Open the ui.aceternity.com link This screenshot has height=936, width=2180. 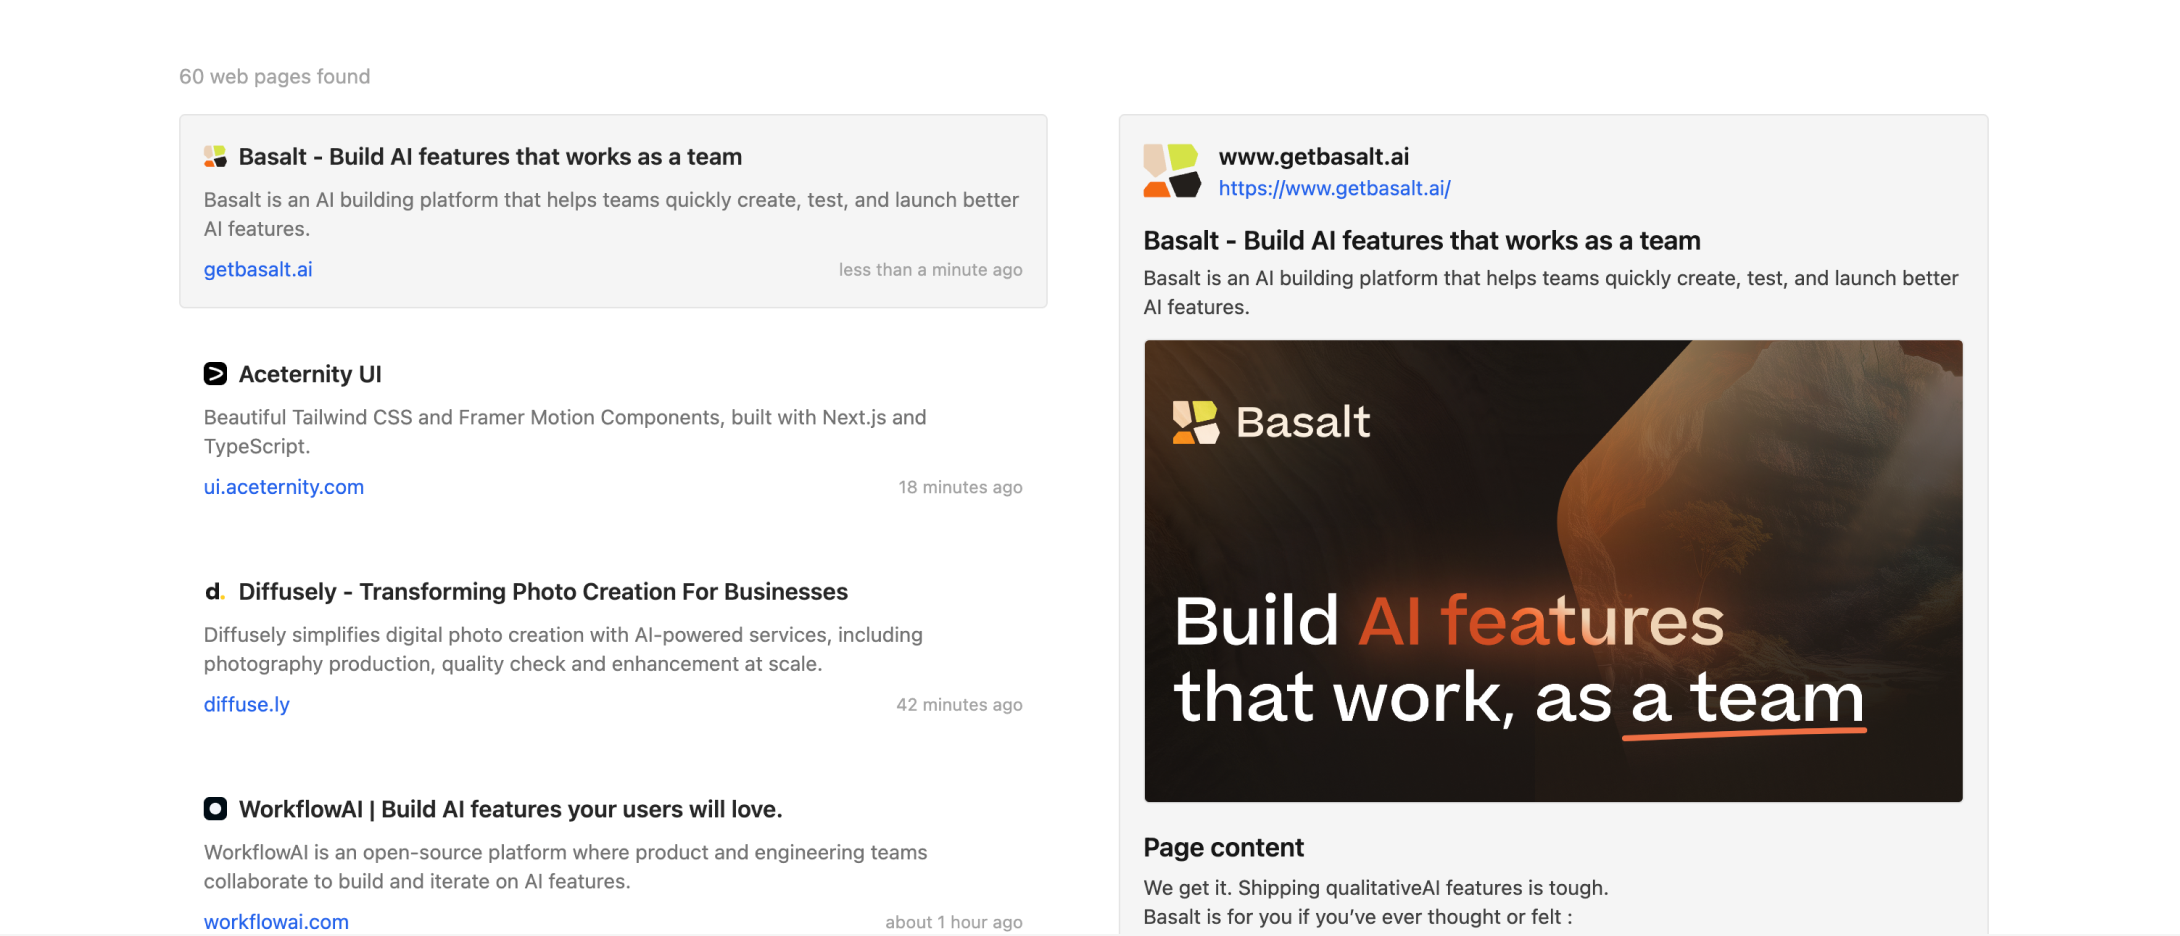click(x=284, y=487)
